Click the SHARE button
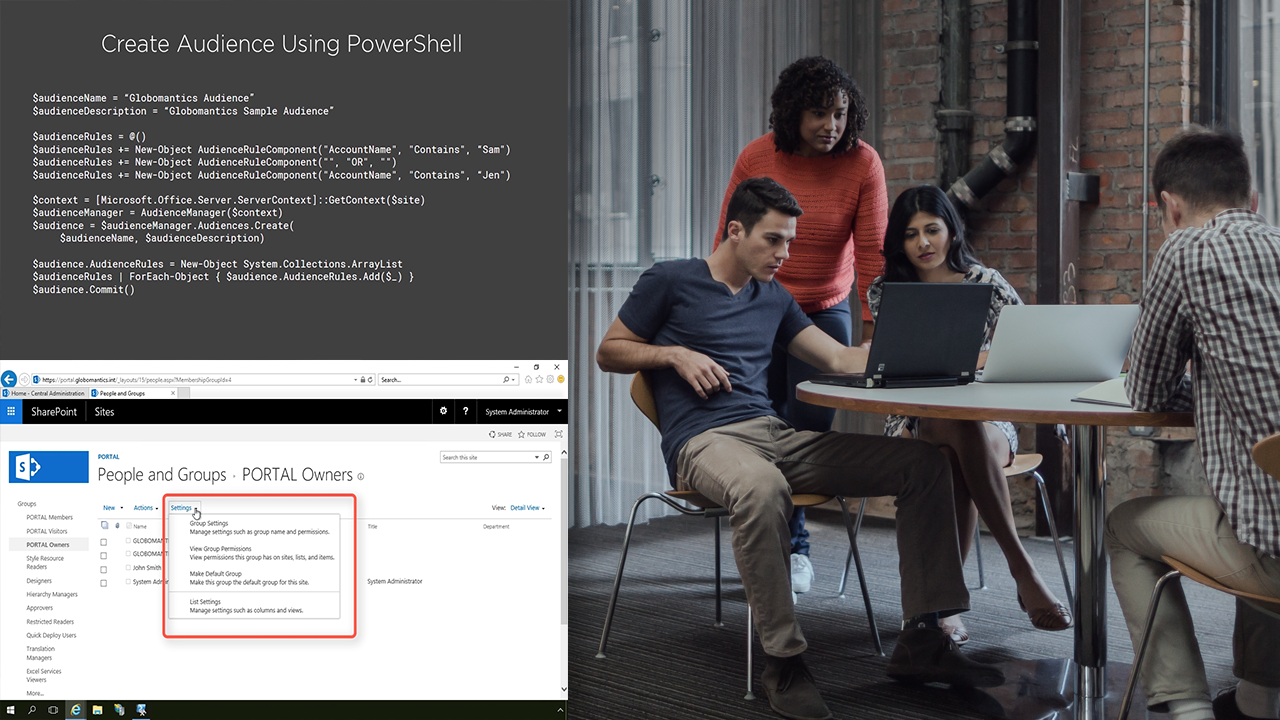The image size is (1280, 720). [500, 435]
